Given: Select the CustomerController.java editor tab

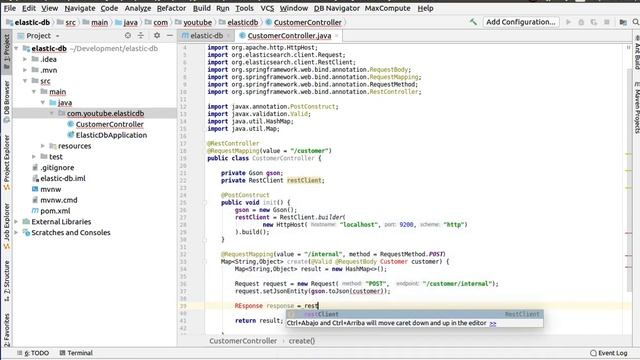Looking at the screenshot, I should (289, 36).
